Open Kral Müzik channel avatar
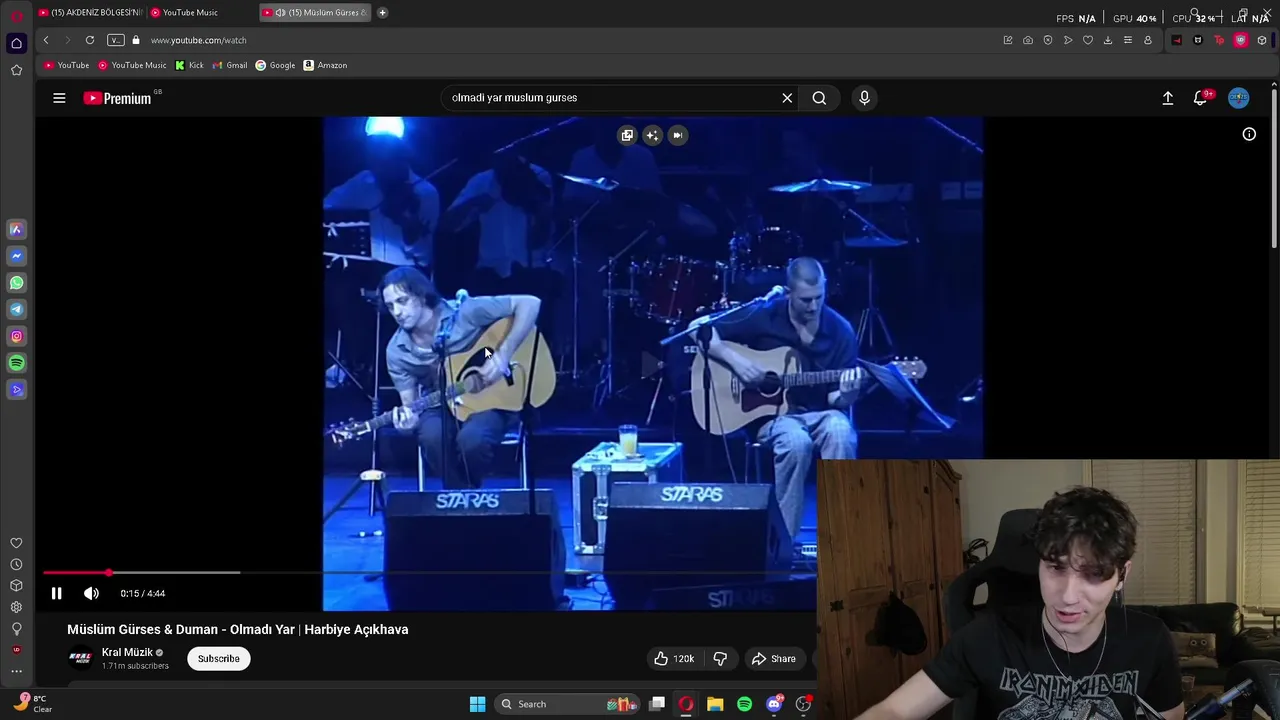The image size is (1280, 720). 80,658
